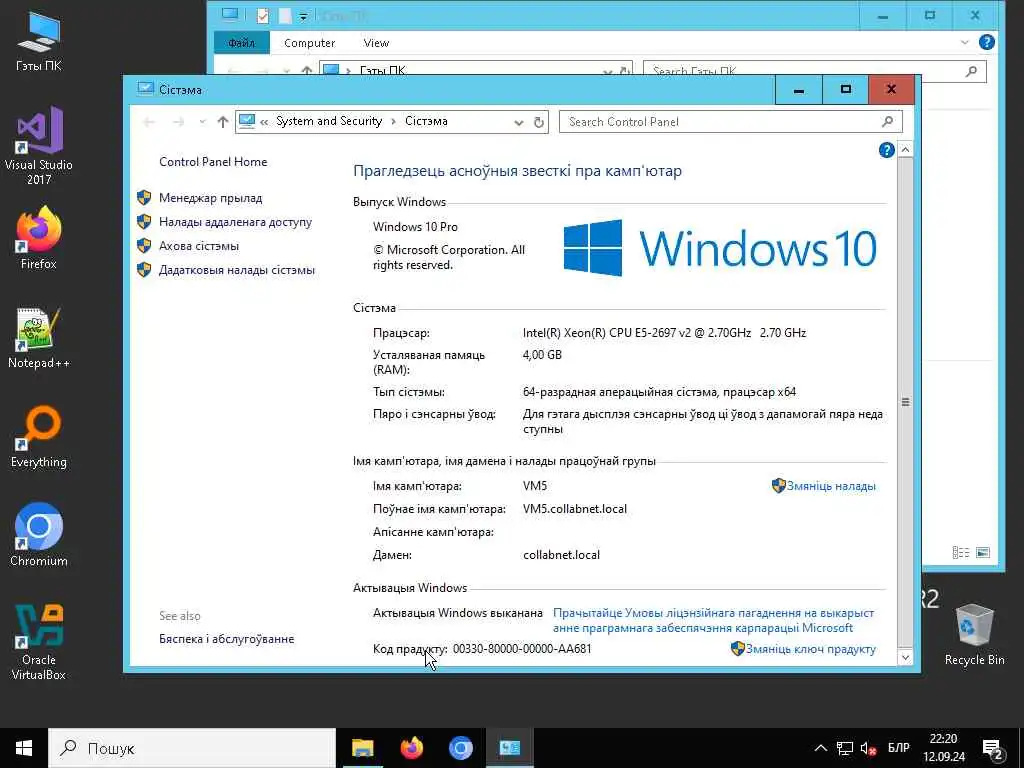The height and width of the screenshot is (768, 1024).
Task: Expand the ribbon in Гэты ПК window
Action: coord(965,42)
